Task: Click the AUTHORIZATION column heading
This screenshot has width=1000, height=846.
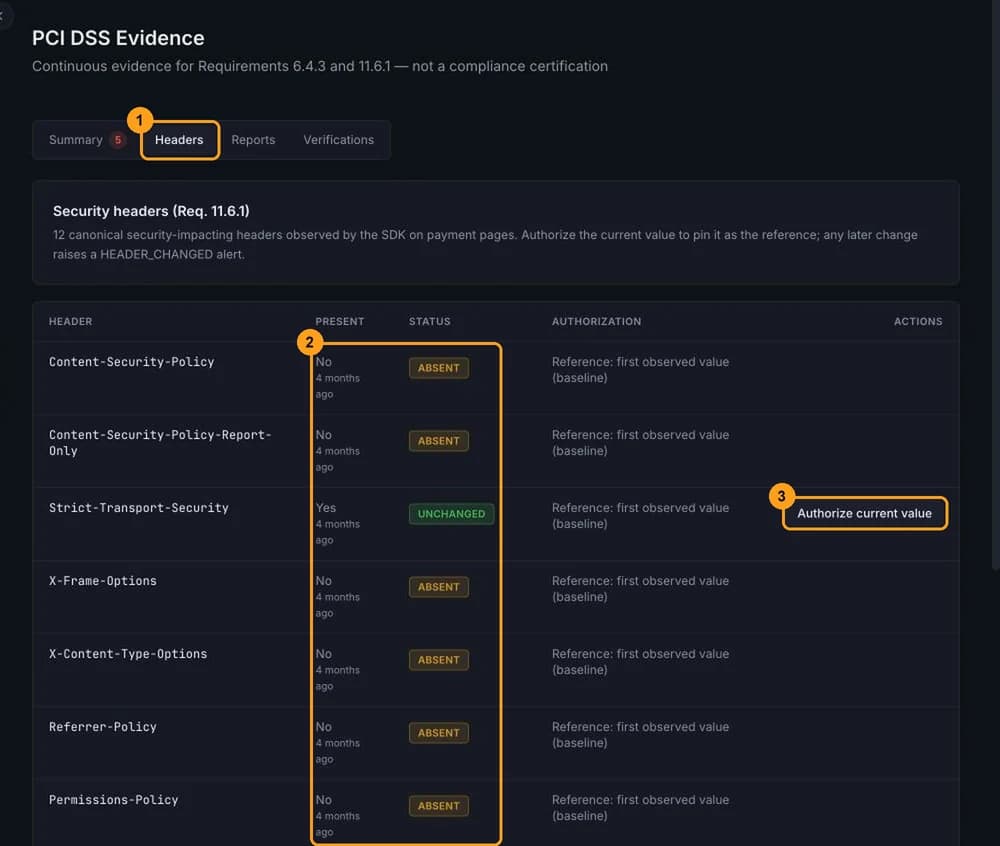Action: click(x=596, y=321)
